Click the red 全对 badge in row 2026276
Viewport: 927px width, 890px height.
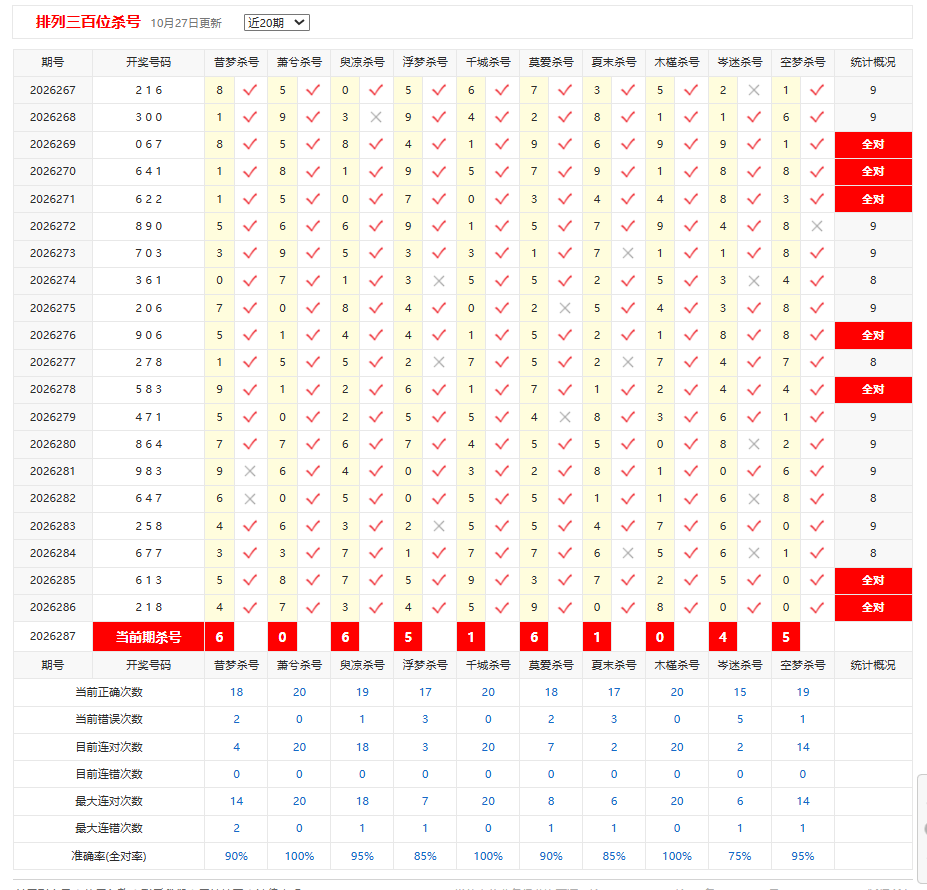(x=873, y=335)
